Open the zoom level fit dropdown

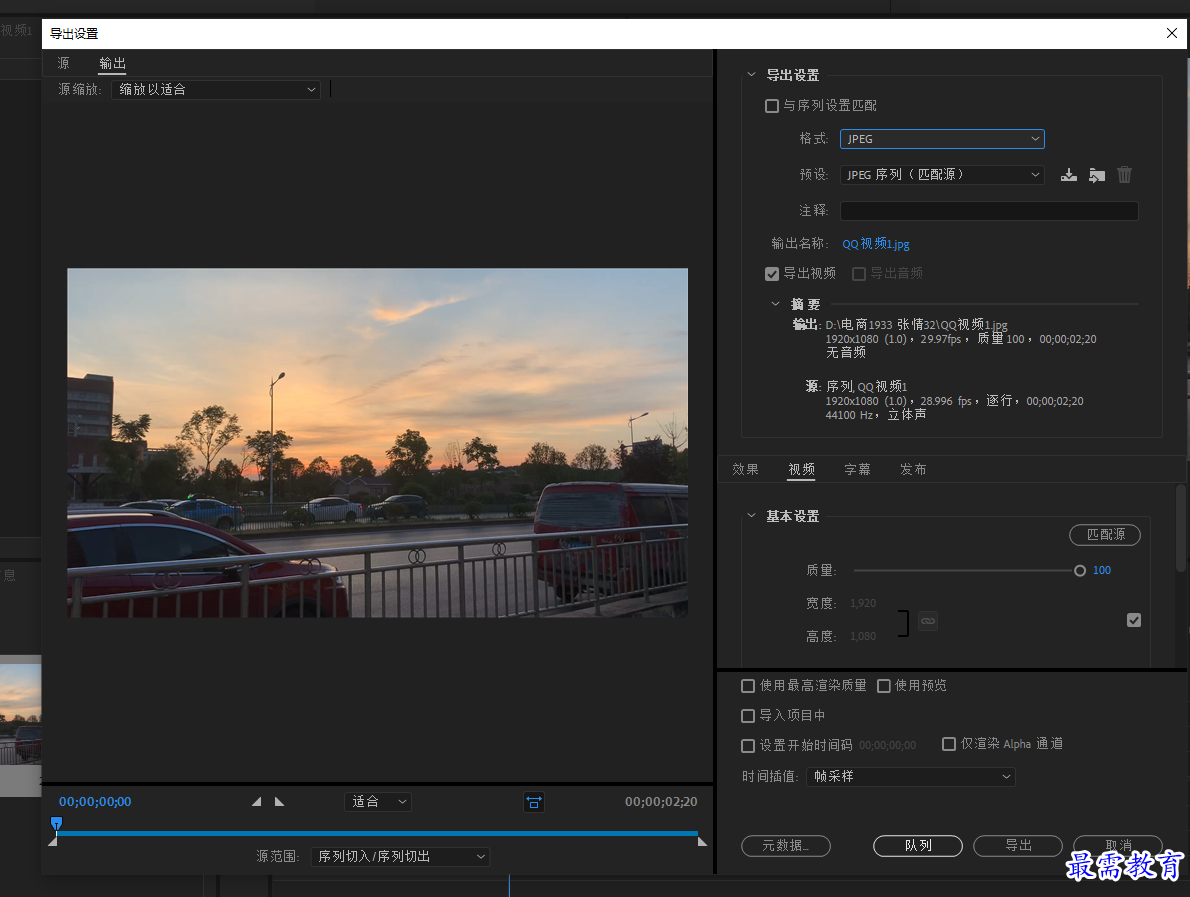pos(378,801)
